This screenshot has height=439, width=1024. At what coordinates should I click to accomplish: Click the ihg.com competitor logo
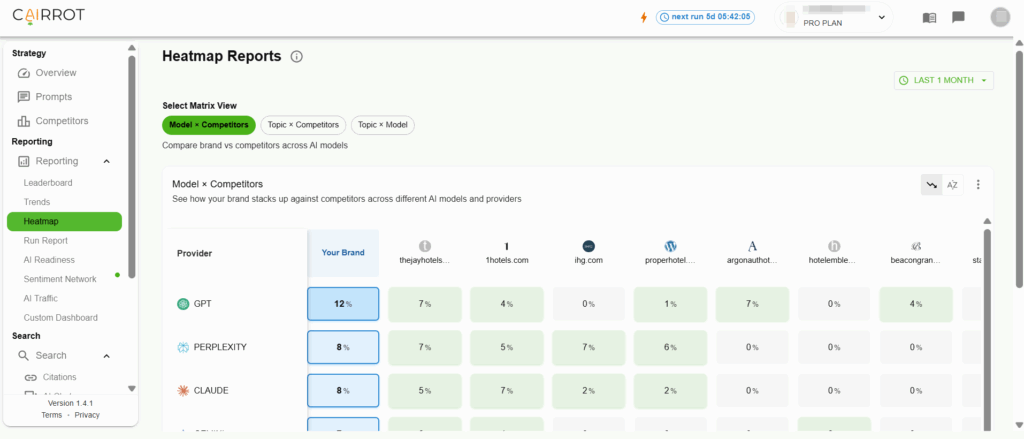(589, 246)
